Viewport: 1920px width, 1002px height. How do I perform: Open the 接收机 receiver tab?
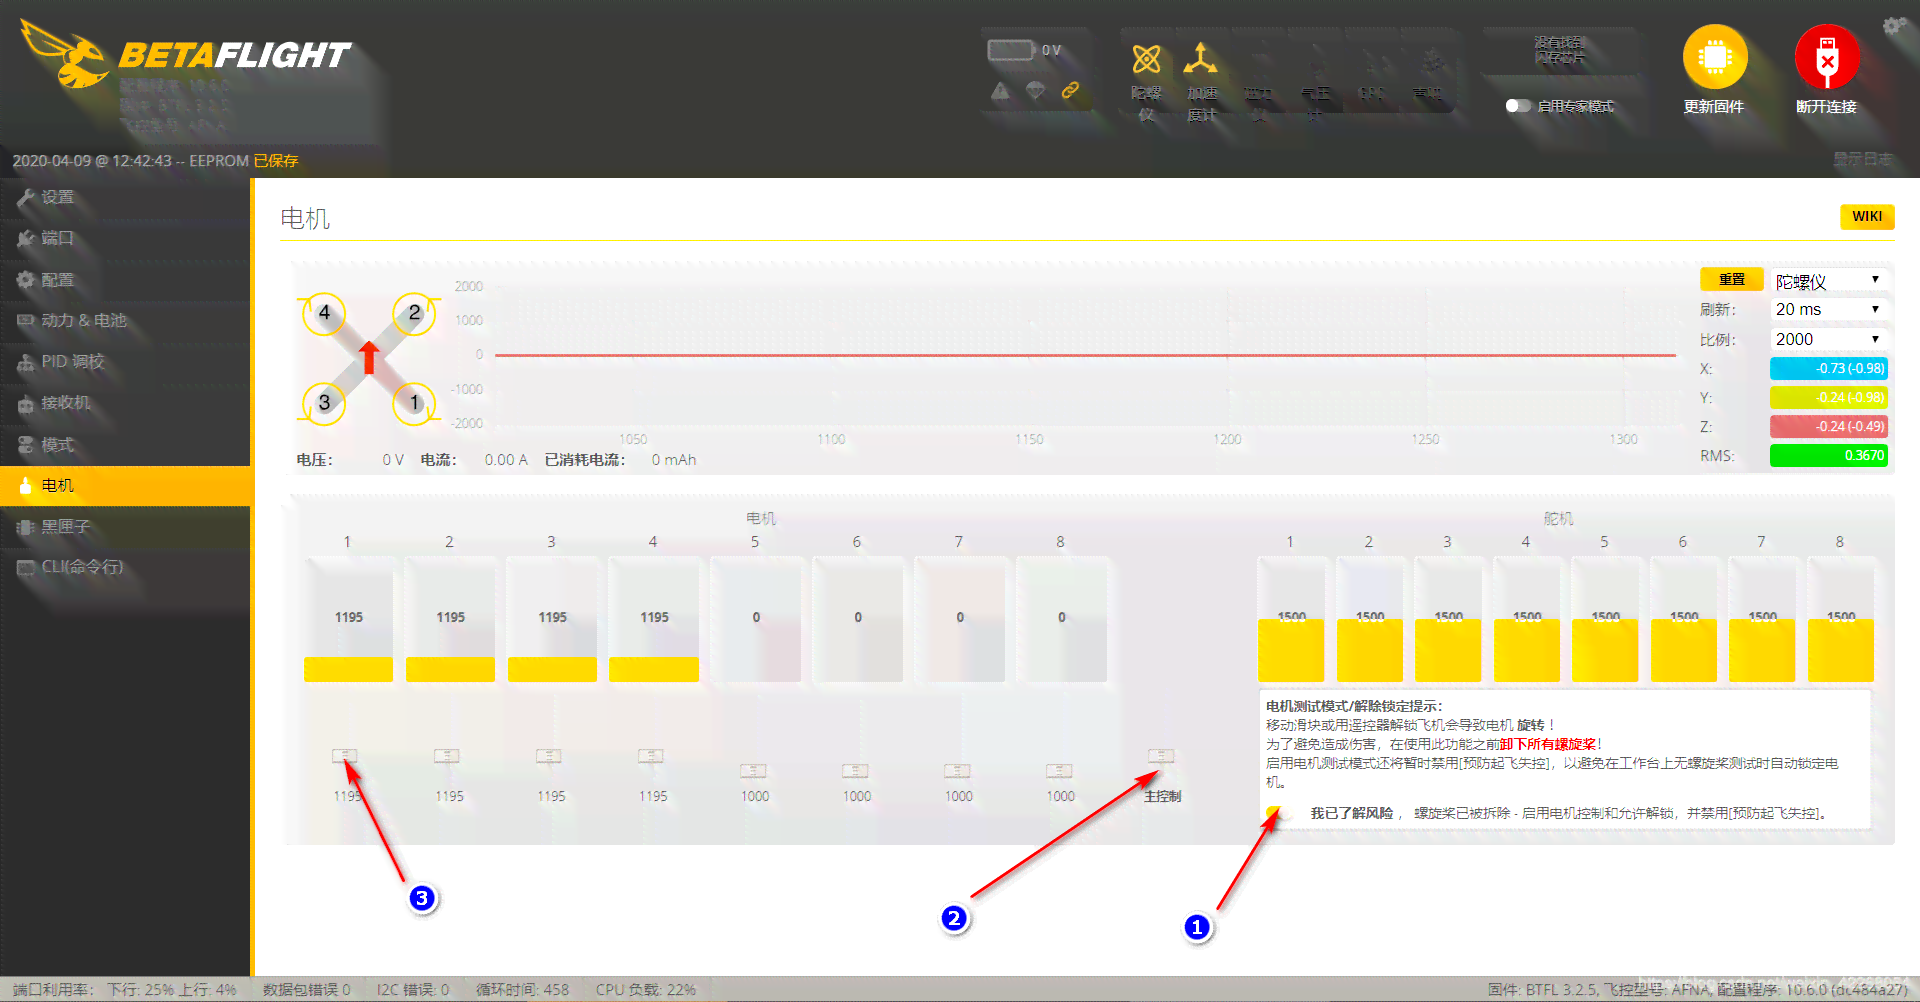tap(125, 403)
